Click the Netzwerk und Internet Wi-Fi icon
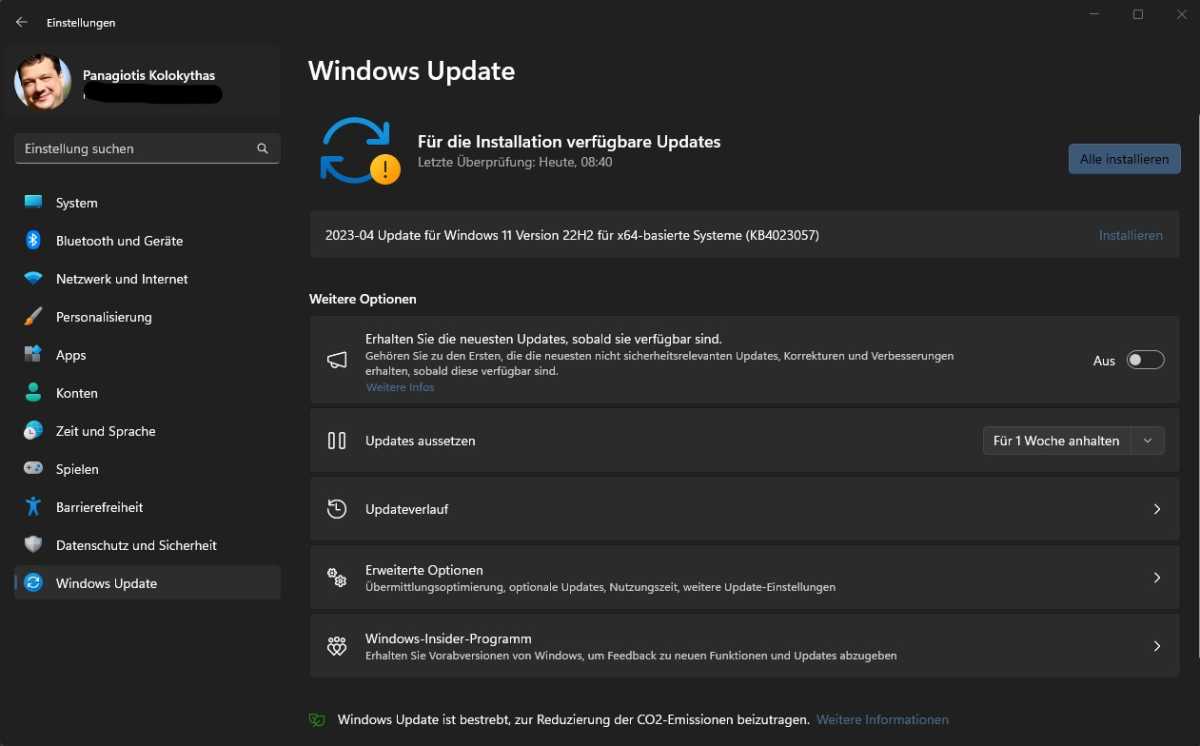This screenshot has height=746, width=1200. pyautogui.click(x=34, y=279)
